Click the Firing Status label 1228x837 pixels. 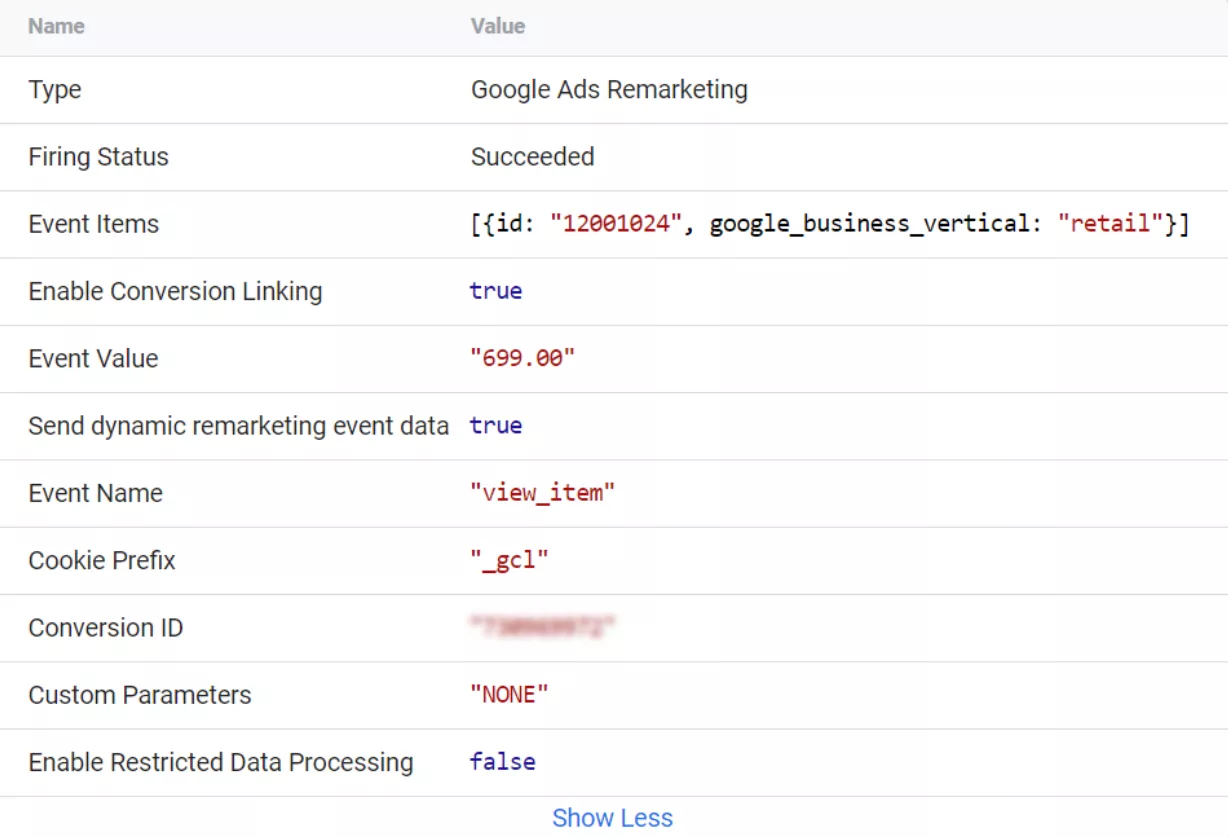click(98, 157)
